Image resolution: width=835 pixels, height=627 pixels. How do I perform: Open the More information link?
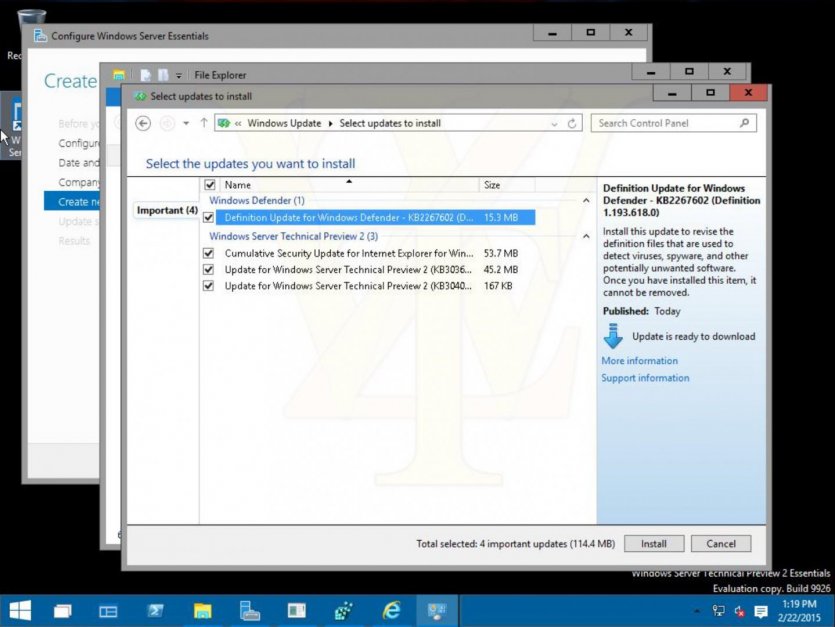(x=639, y=361)
